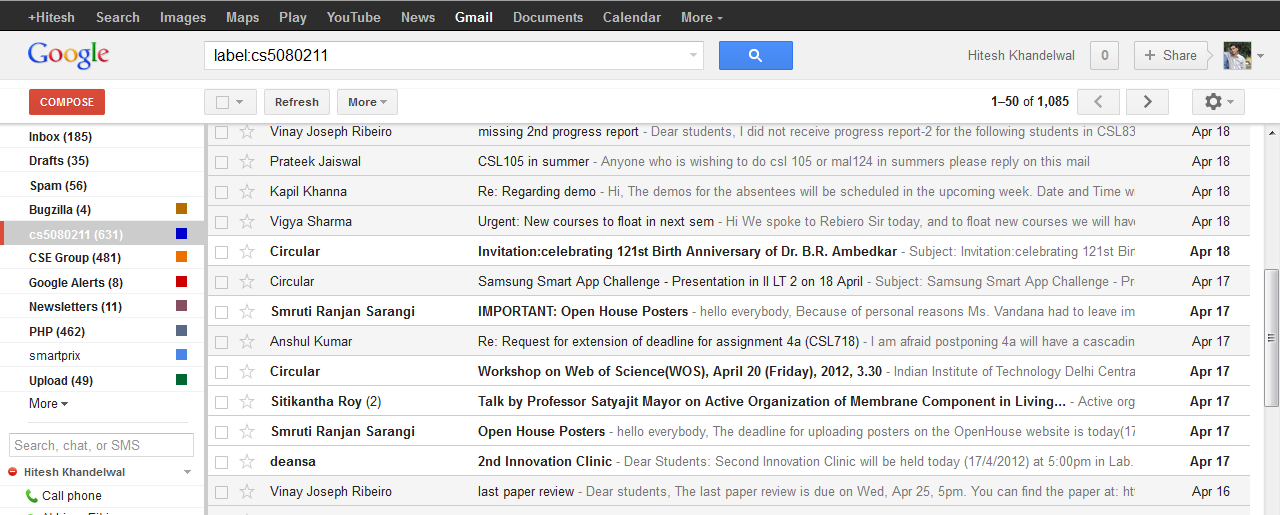Open the PHP (462) label
The height and width of the screenshot is (515, 1280).
point(57,331)
